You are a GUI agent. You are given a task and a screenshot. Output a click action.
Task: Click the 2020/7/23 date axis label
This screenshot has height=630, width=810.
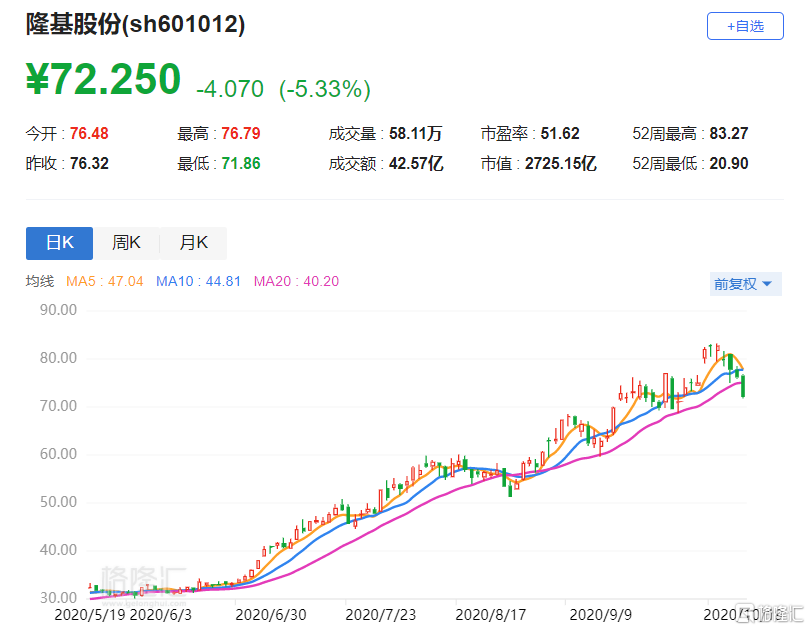click(x=381, y=615)
